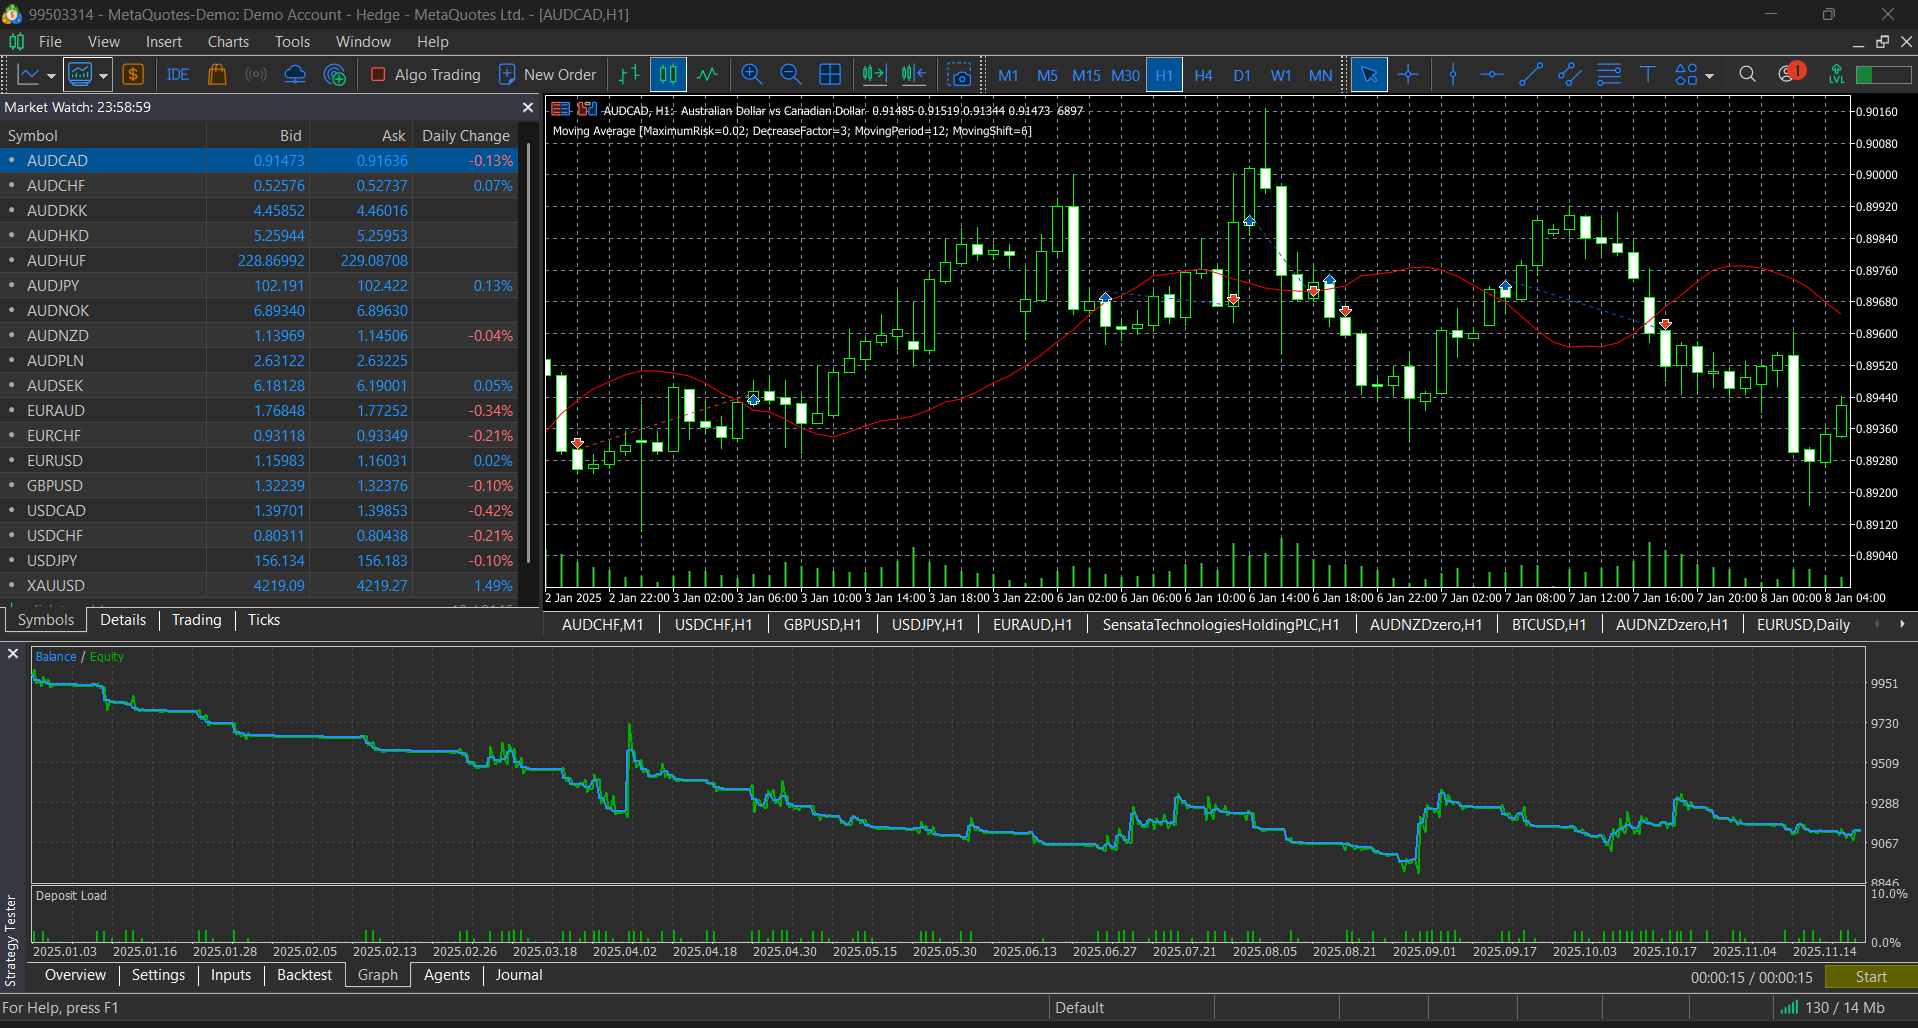This screenshot has height=1028, width=1918.
Task: Switch chart to line chart mode
Action: [x=708, y=74]
